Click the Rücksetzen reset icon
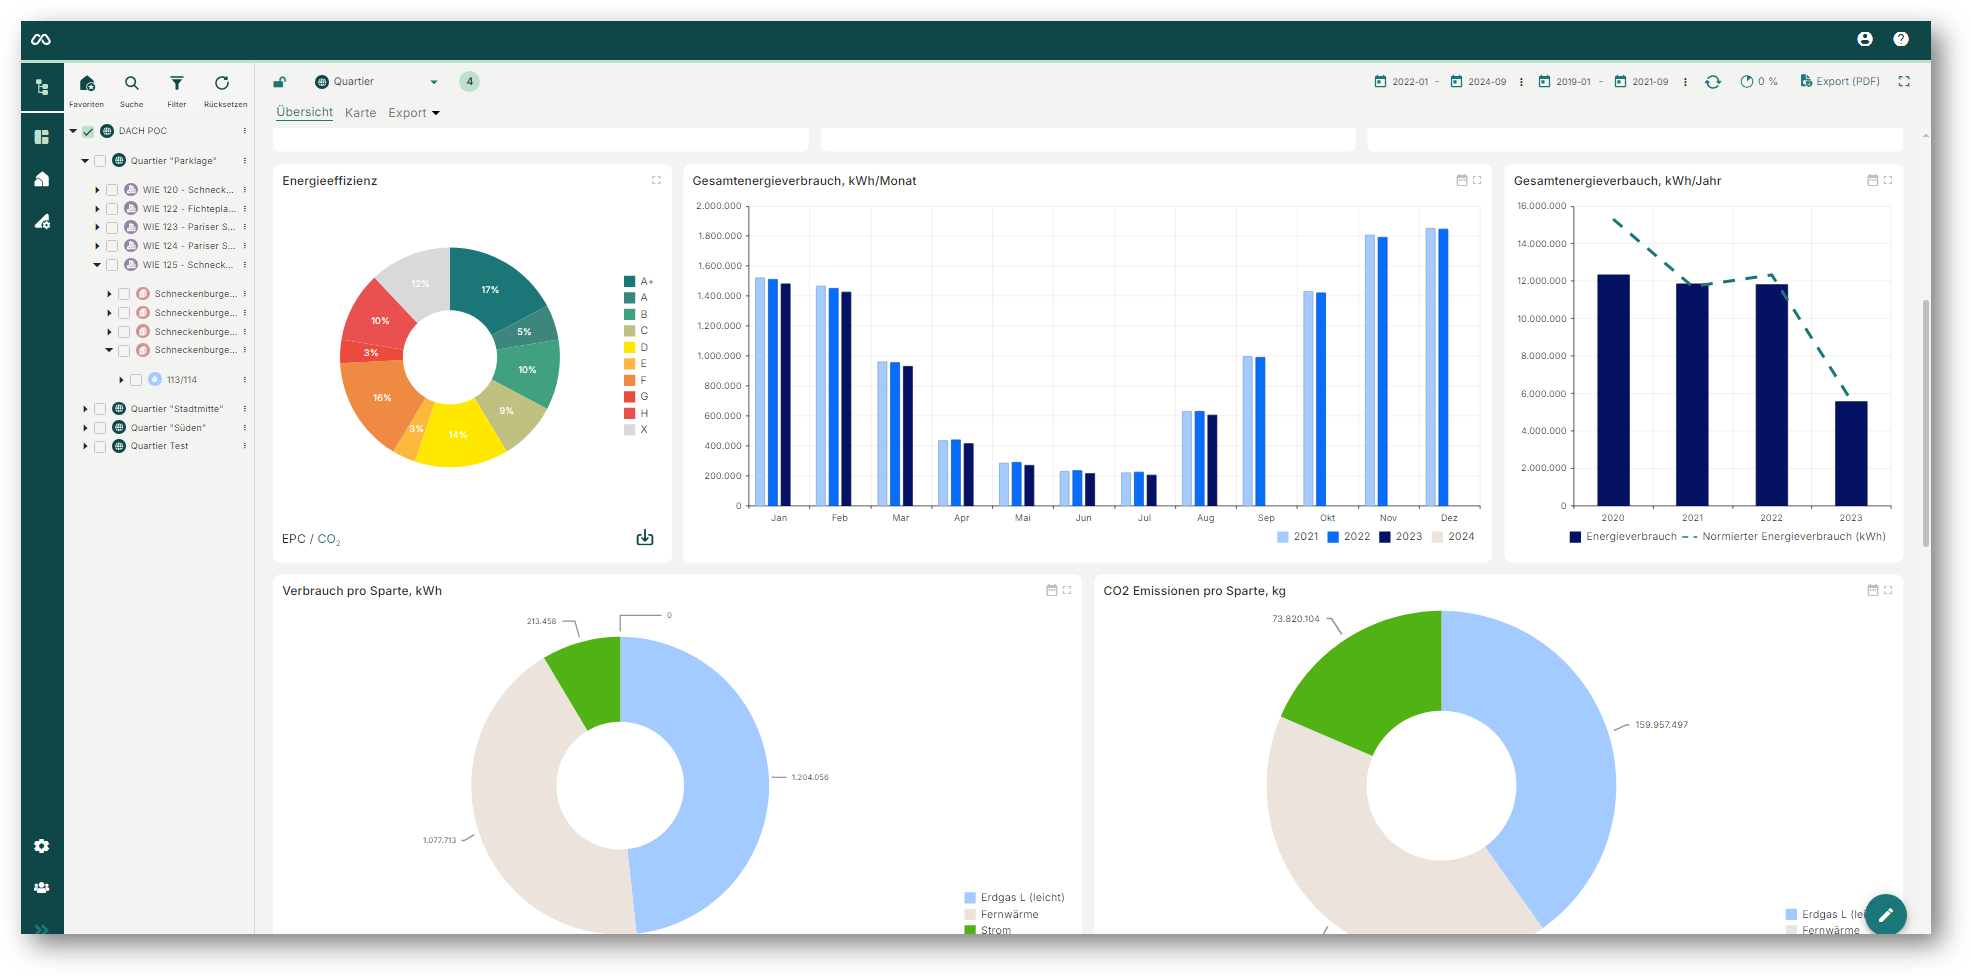The image size is (1973, 976). [x=222, y=84]
